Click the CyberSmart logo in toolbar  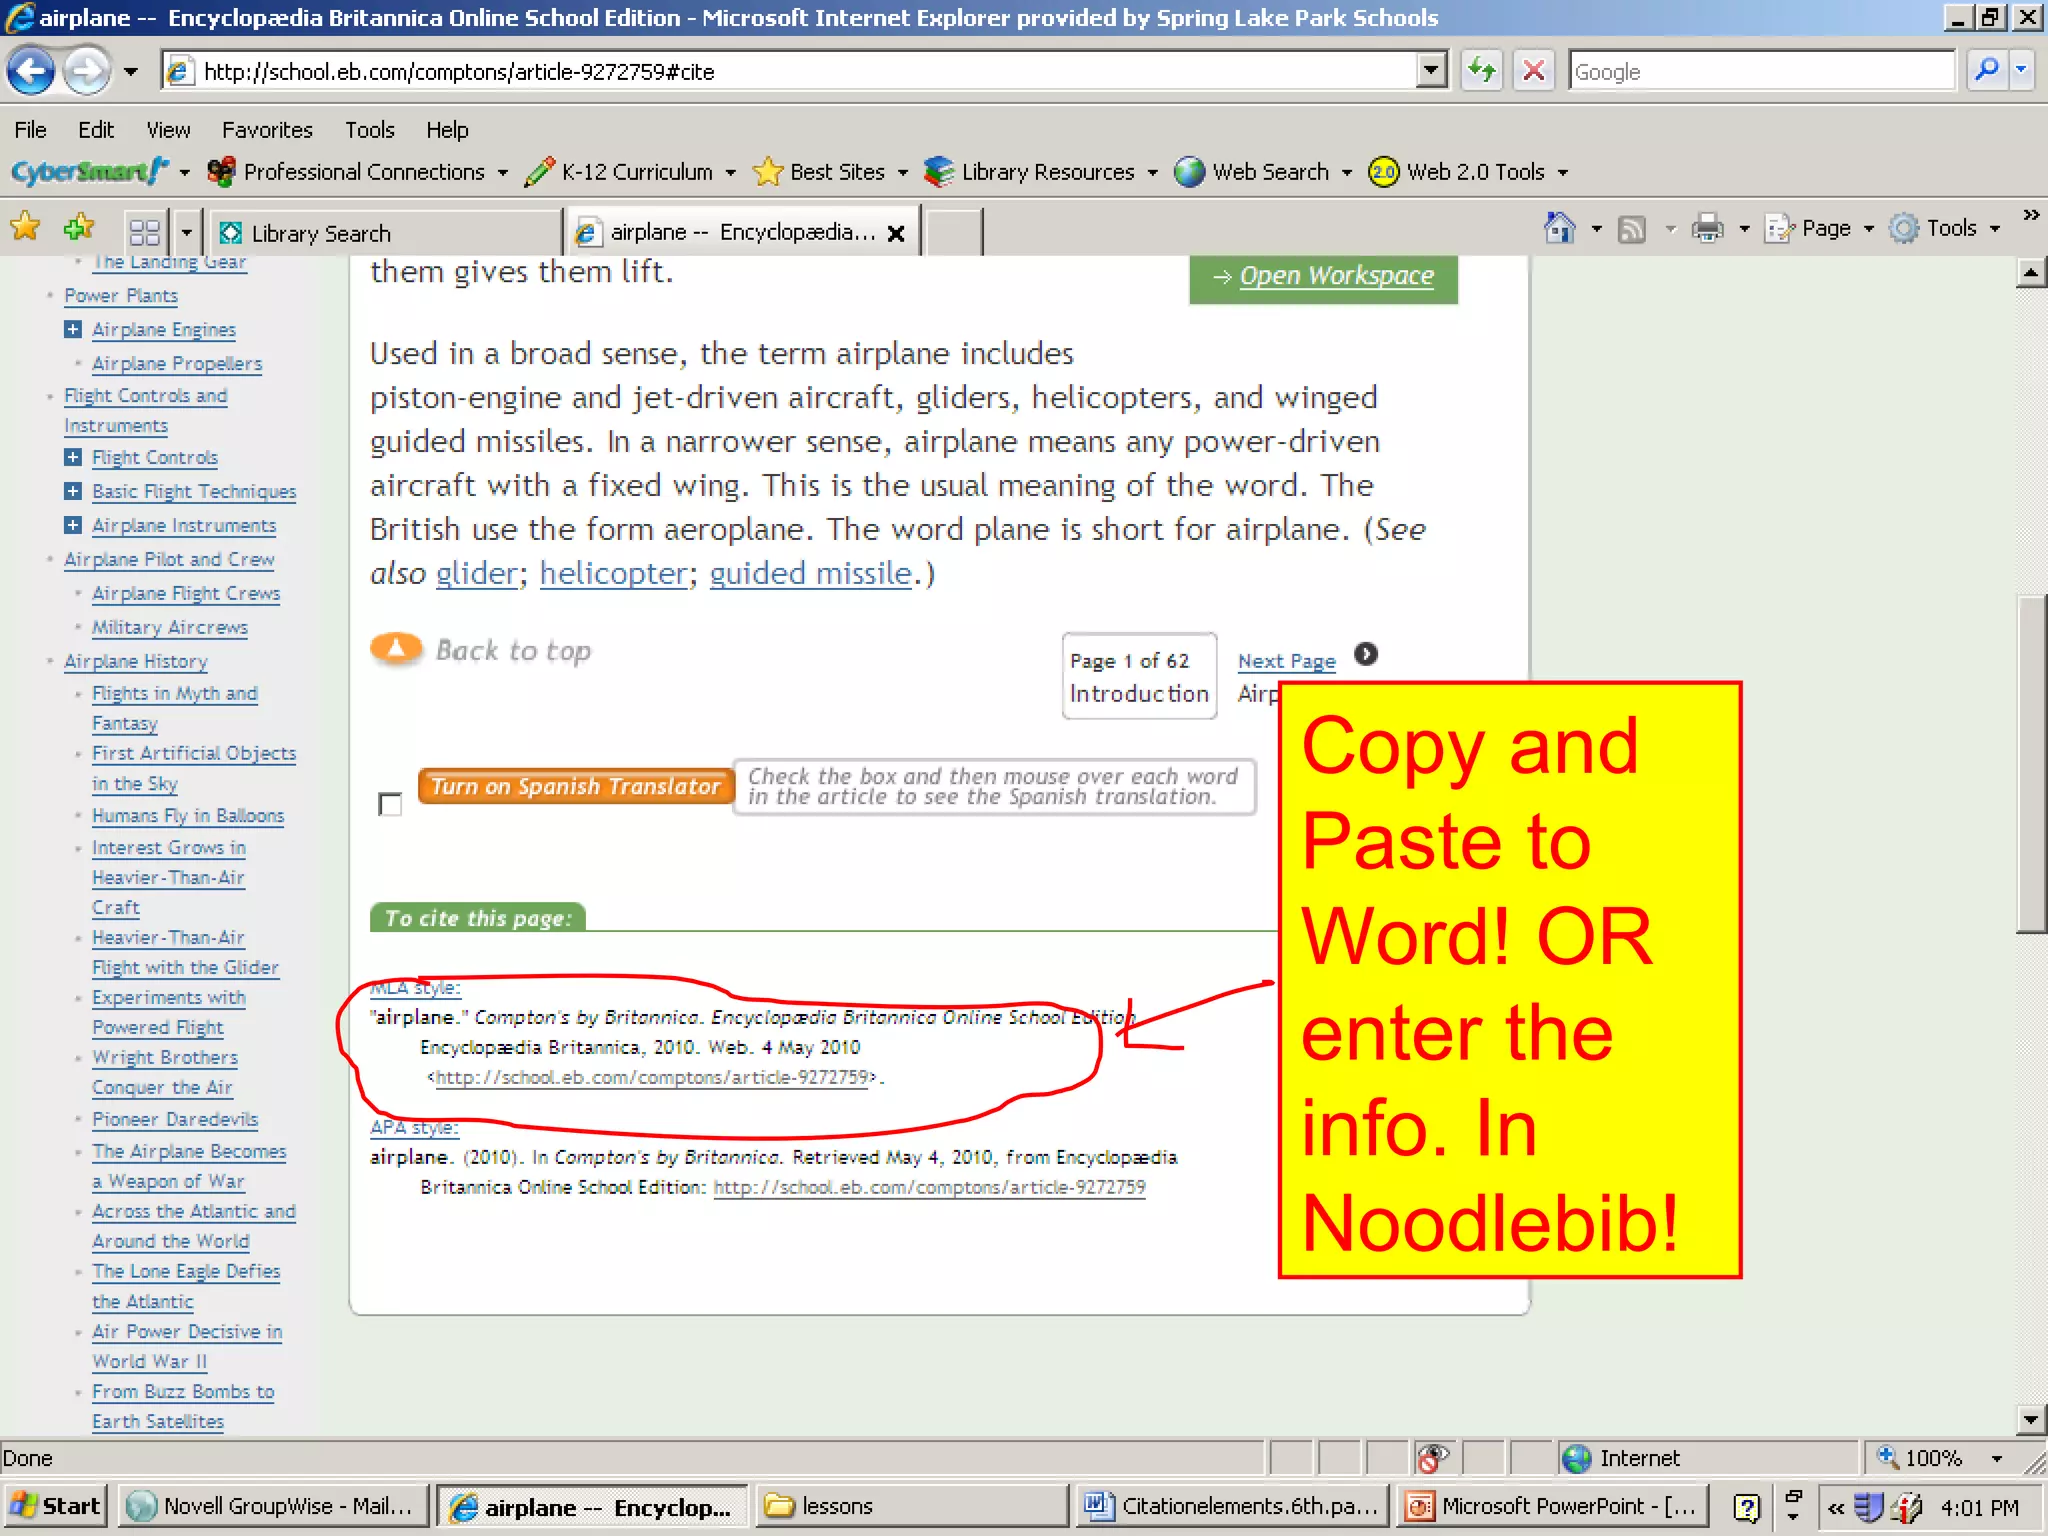click(x=90, y=172)
